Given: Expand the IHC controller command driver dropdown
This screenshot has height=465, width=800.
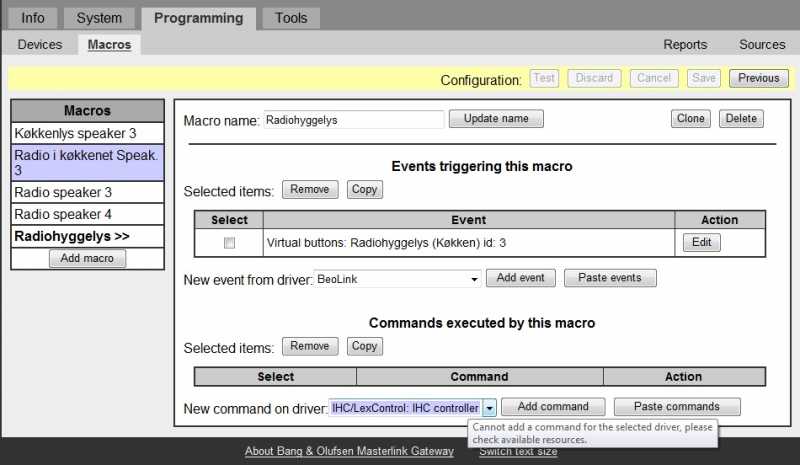Looking at the screenshot, I should click(489, 408).
